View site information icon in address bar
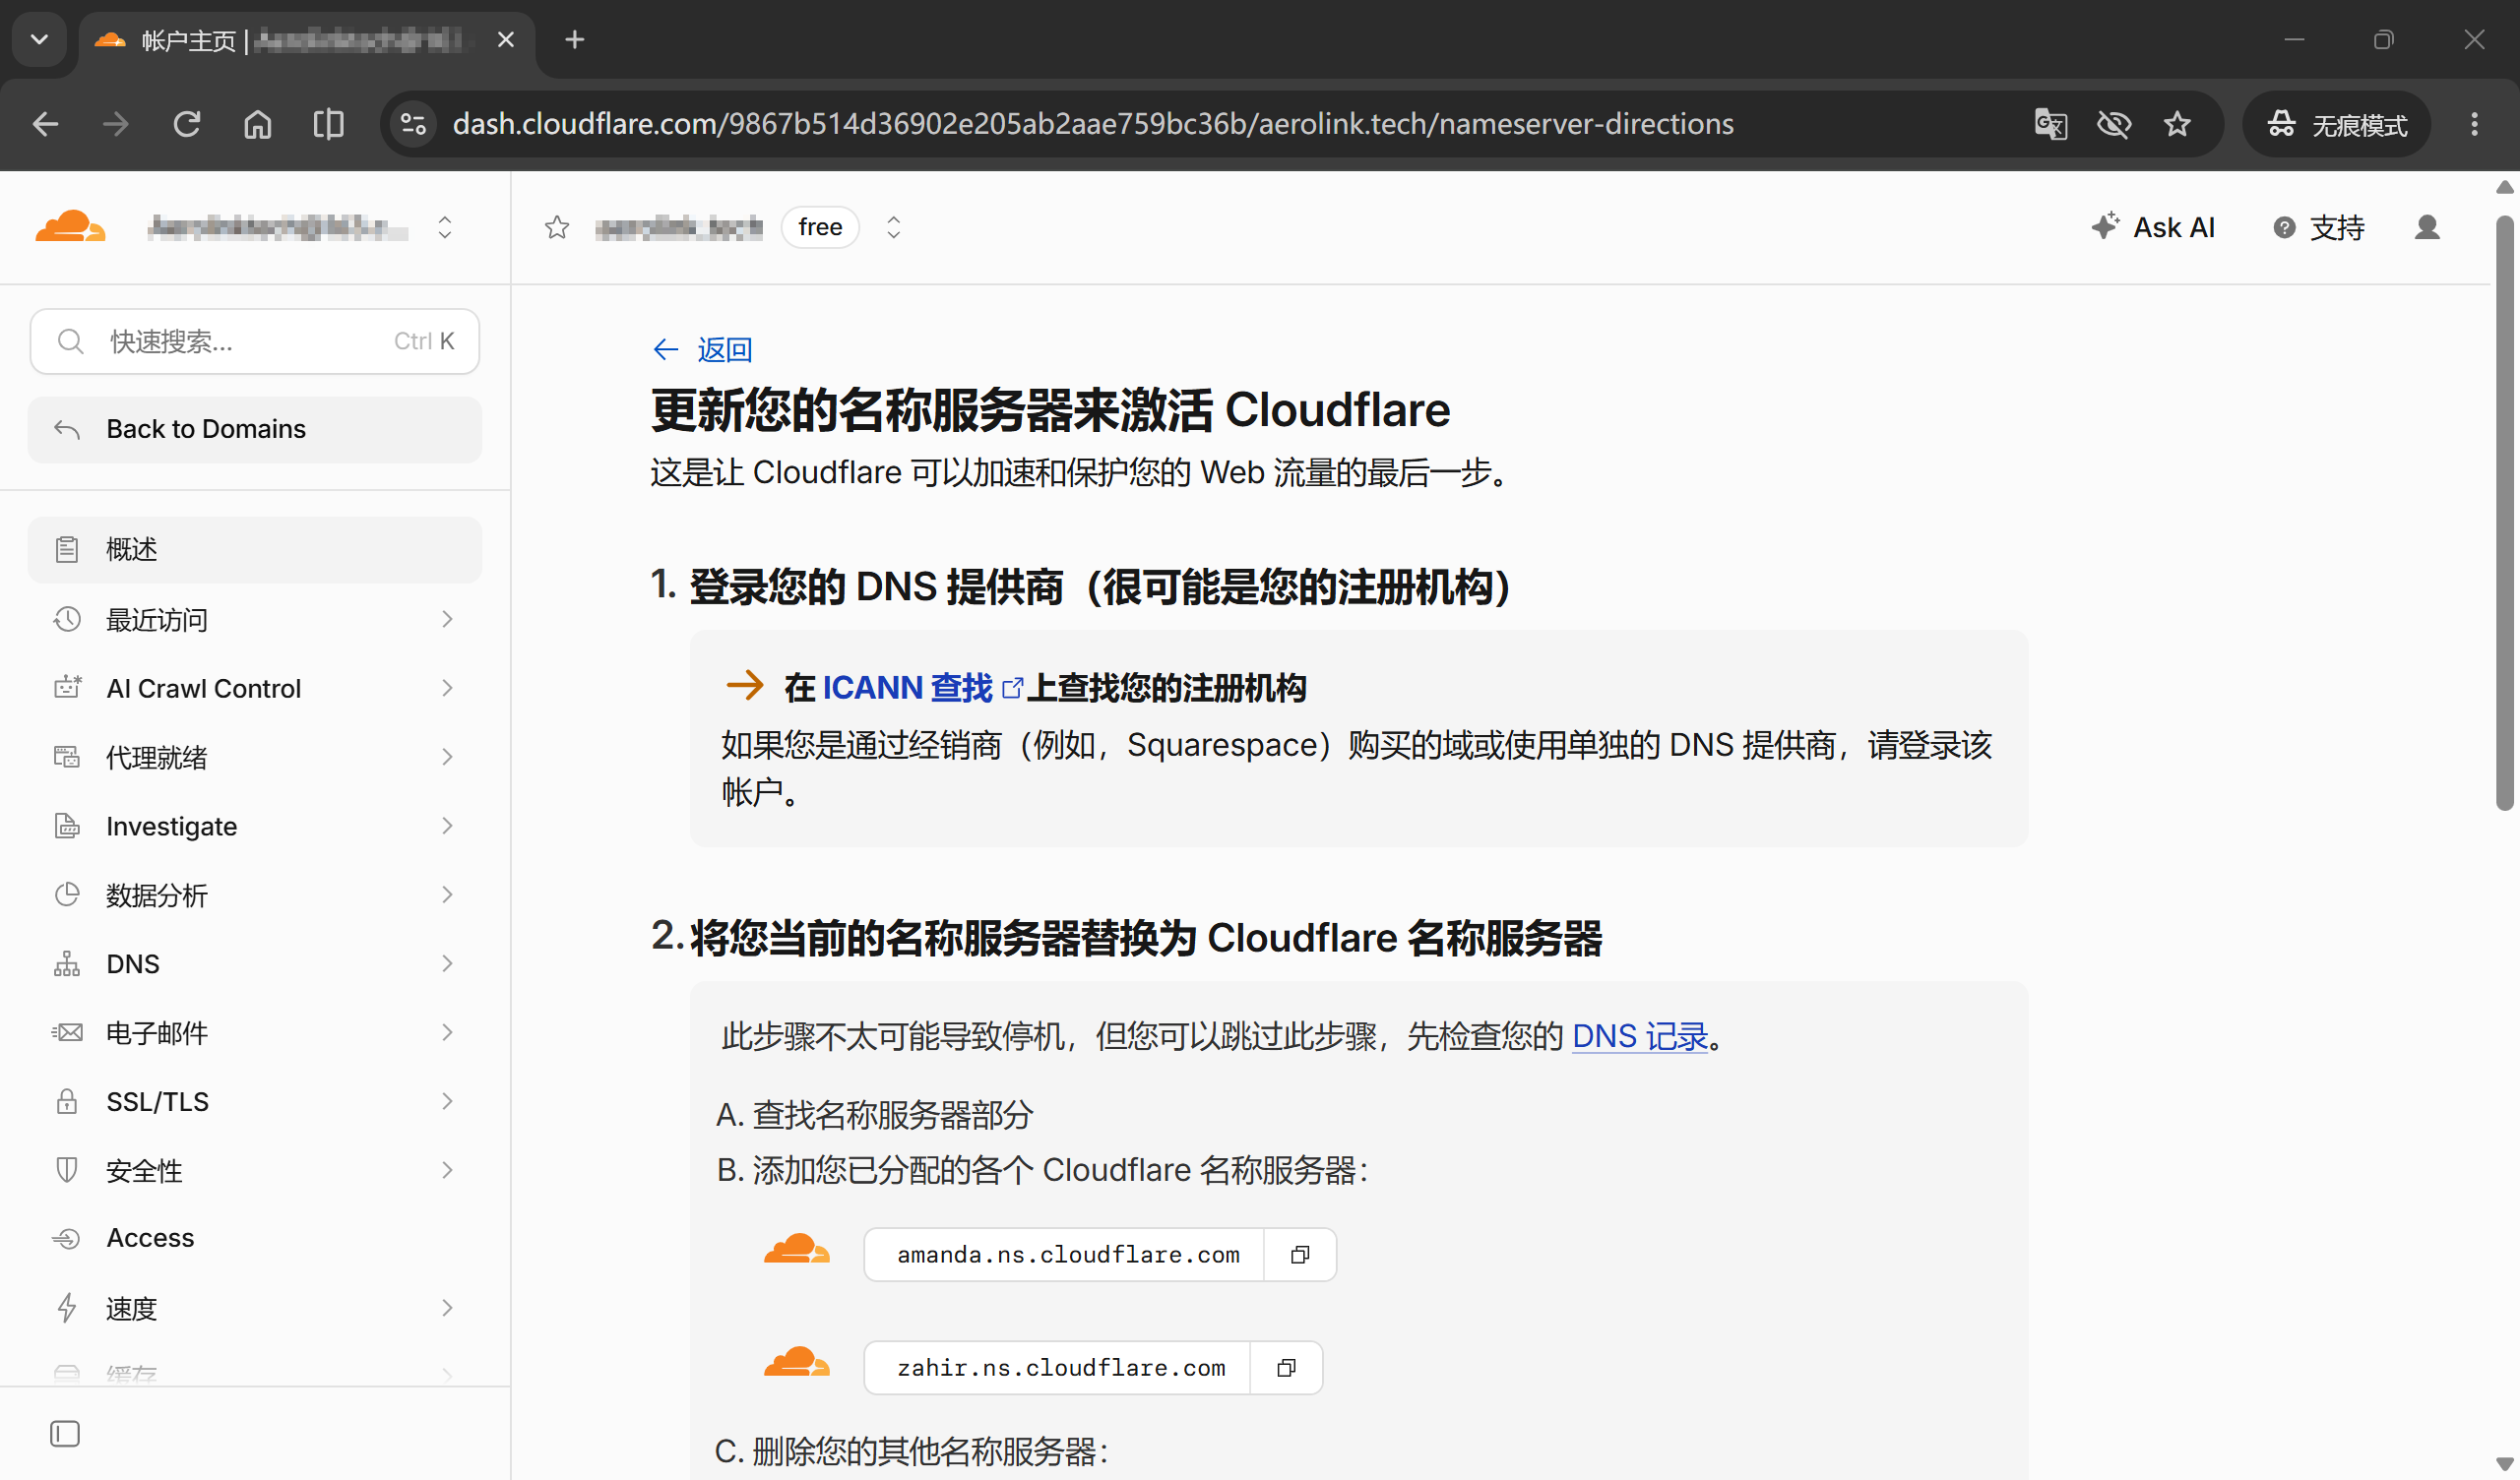This screenshot has height=1480, width=2520. (413, 124)
